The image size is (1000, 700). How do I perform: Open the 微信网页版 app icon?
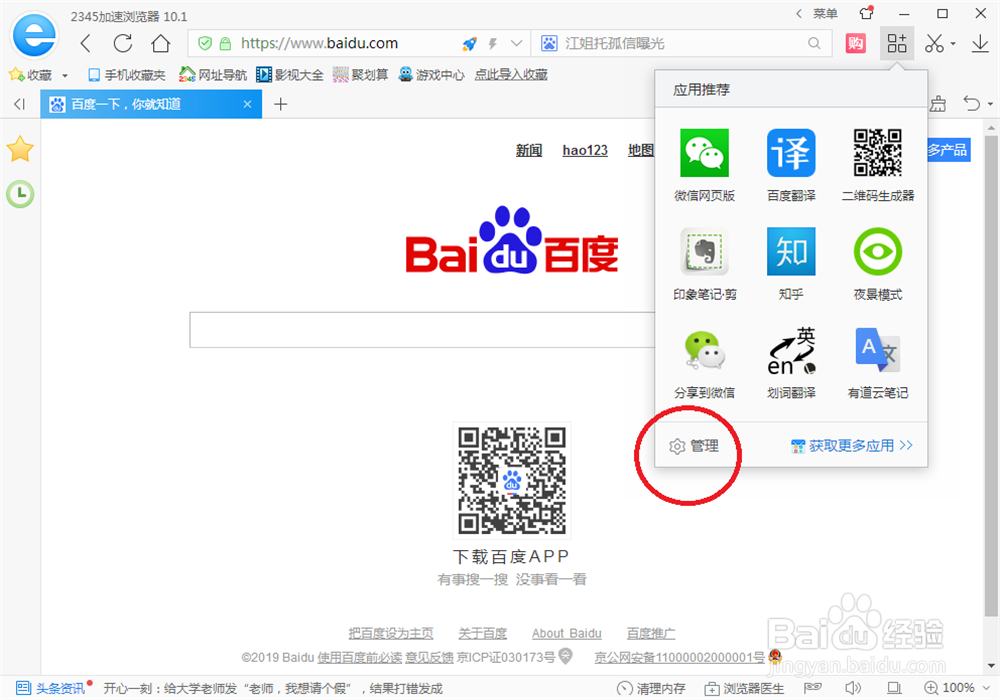point(704,153)
